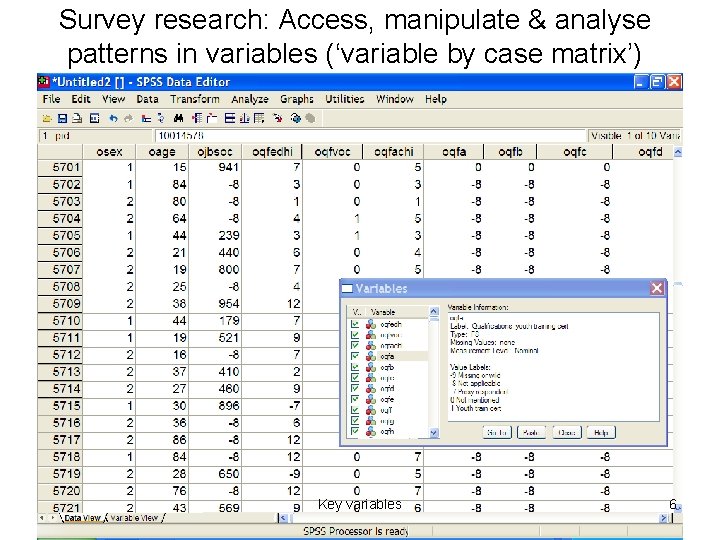Click the Paste button in Variables dialog
The height and width of the screenshot is (540, 720).
click(x=531, y=433)
